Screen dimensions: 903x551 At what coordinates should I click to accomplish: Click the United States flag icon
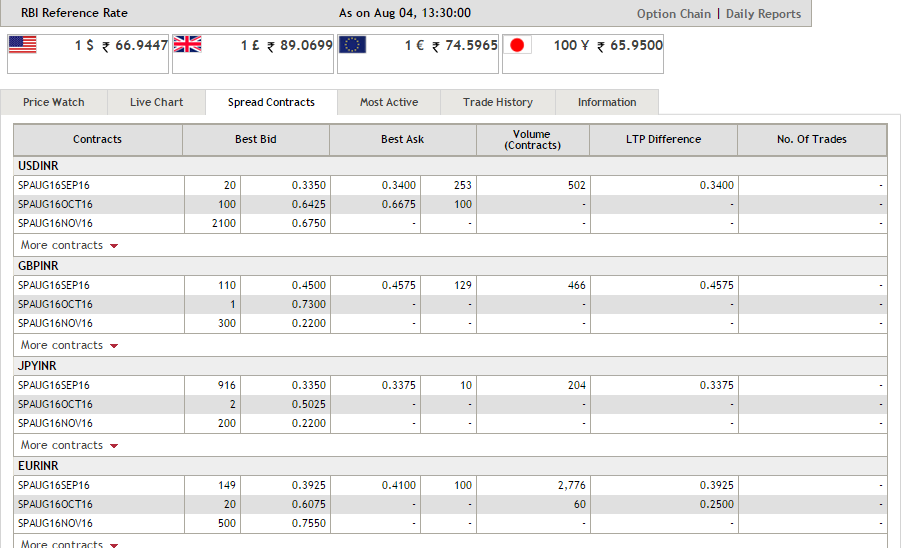[x=22, y=44]
